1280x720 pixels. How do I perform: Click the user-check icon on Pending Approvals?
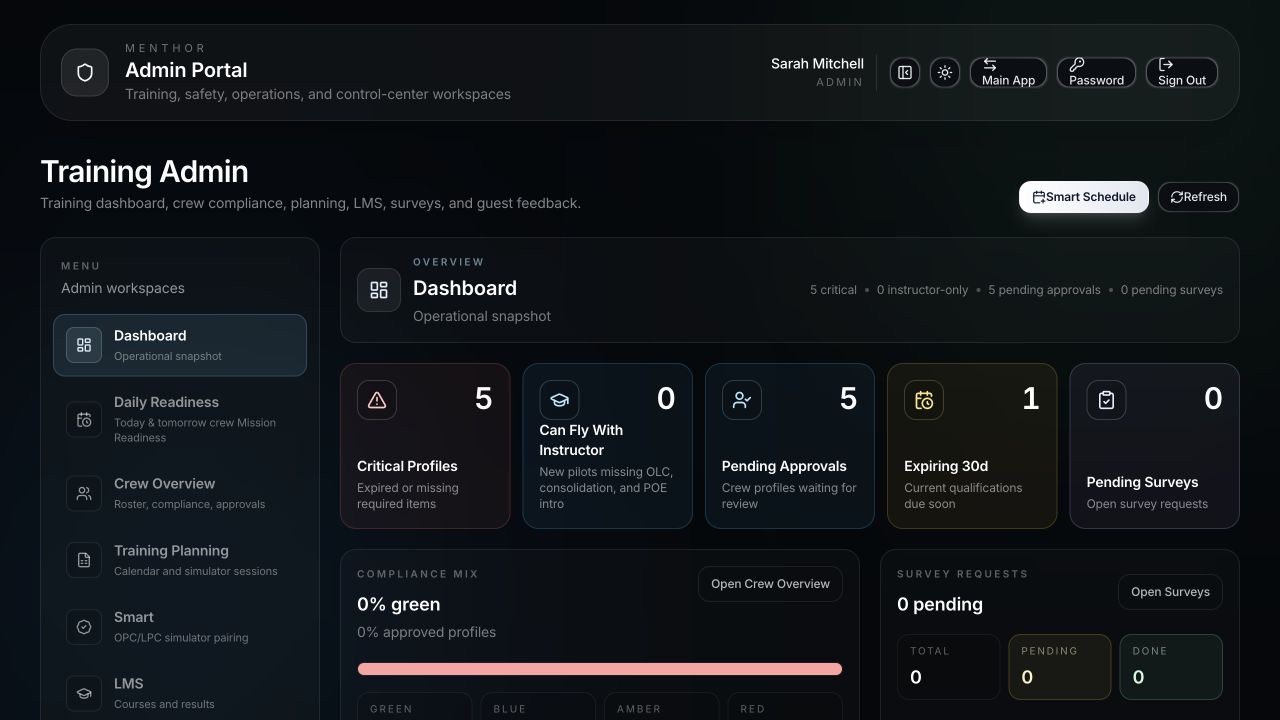tap(742, 400)
